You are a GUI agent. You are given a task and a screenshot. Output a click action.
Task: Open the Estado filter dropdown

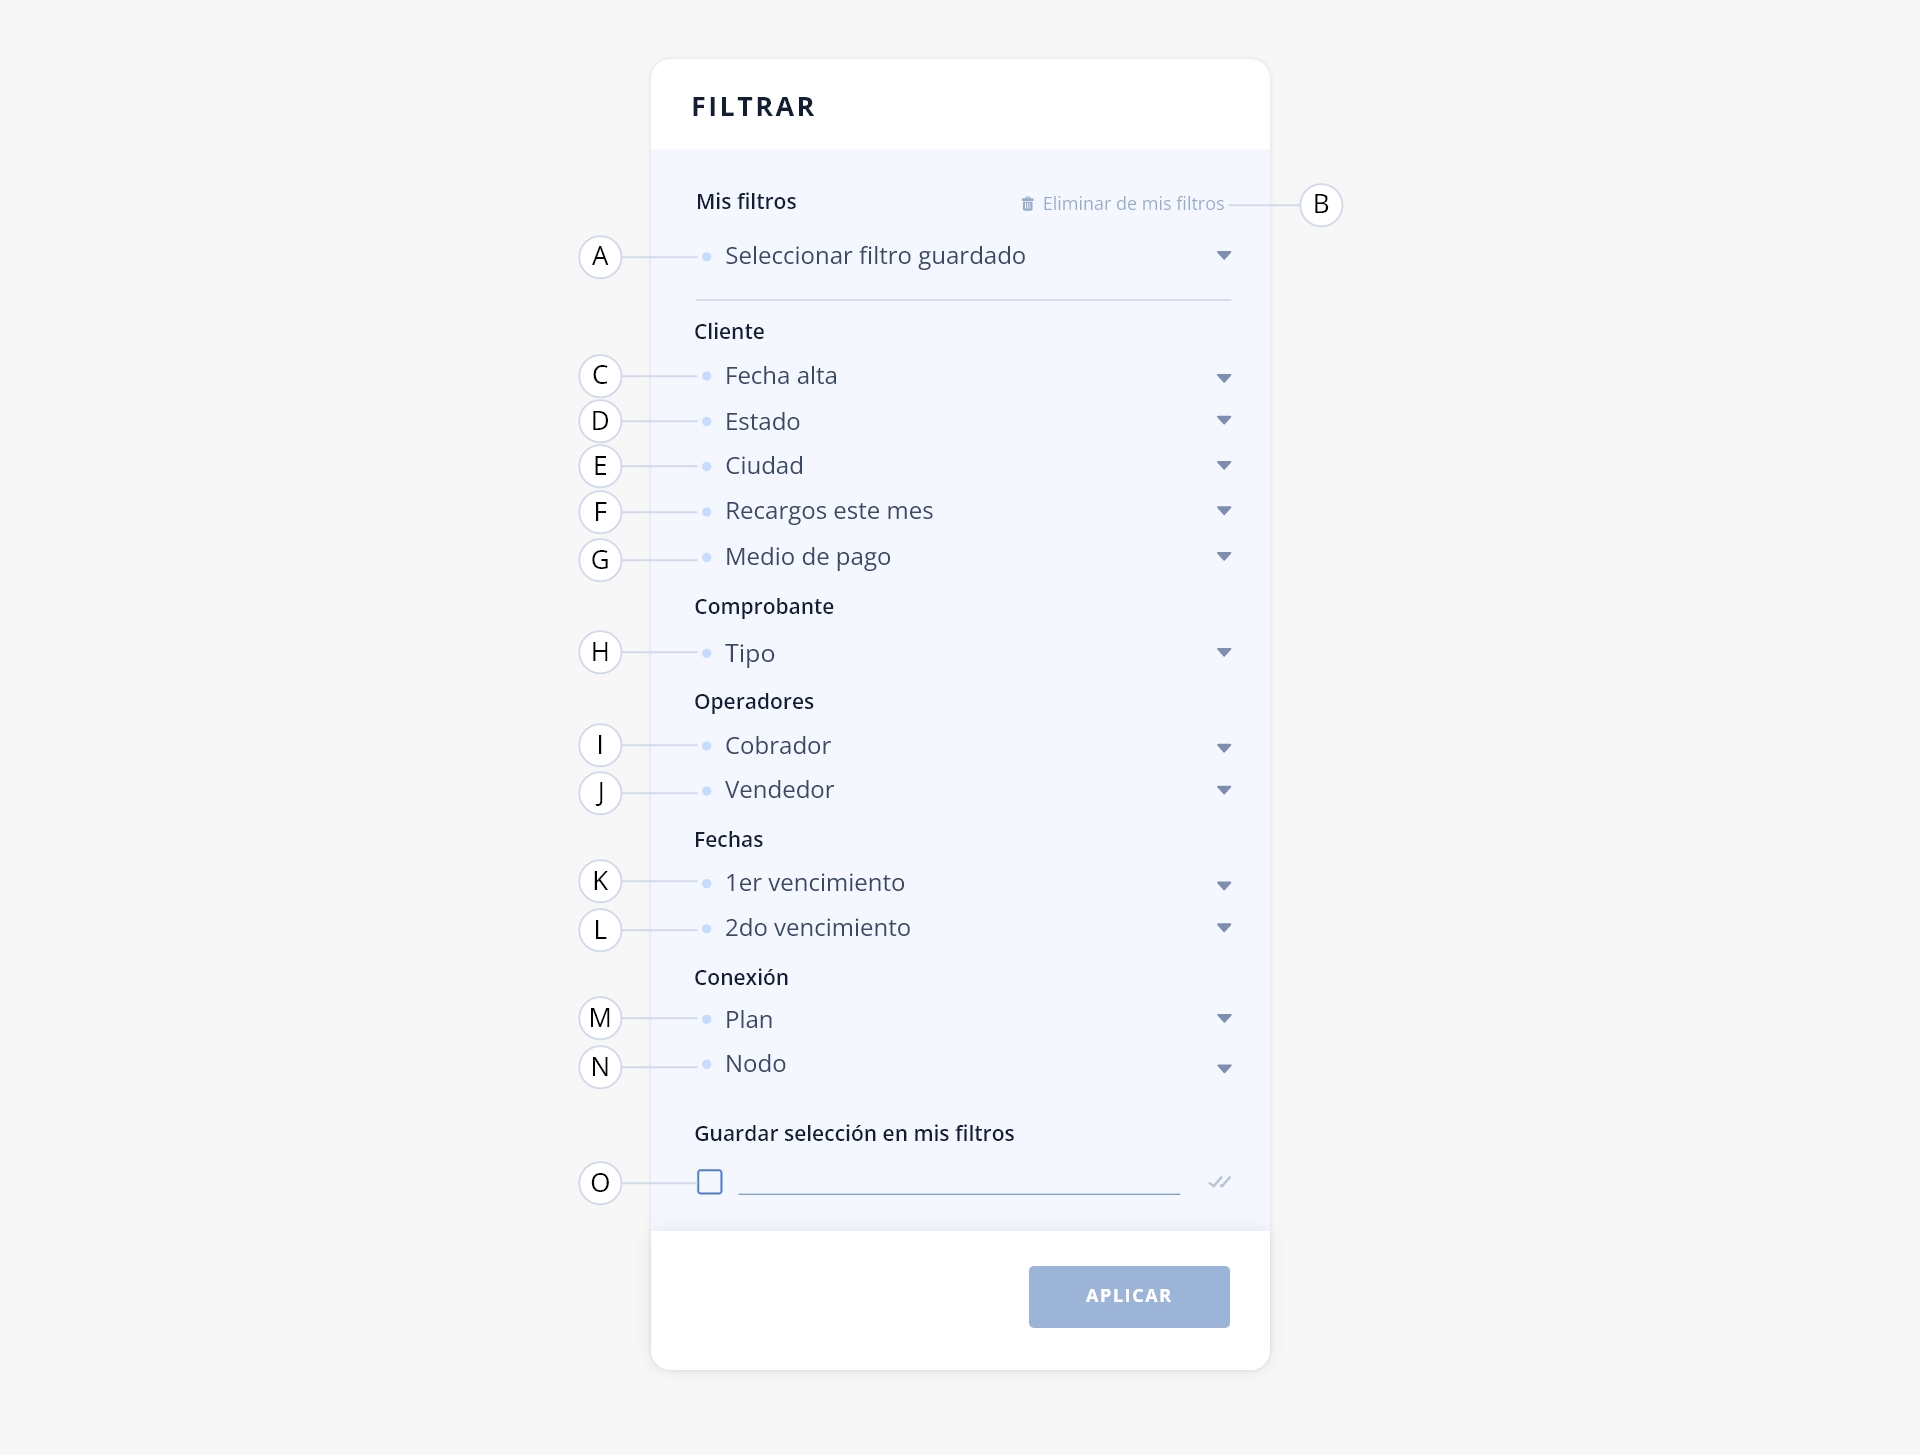pos(963,421)
